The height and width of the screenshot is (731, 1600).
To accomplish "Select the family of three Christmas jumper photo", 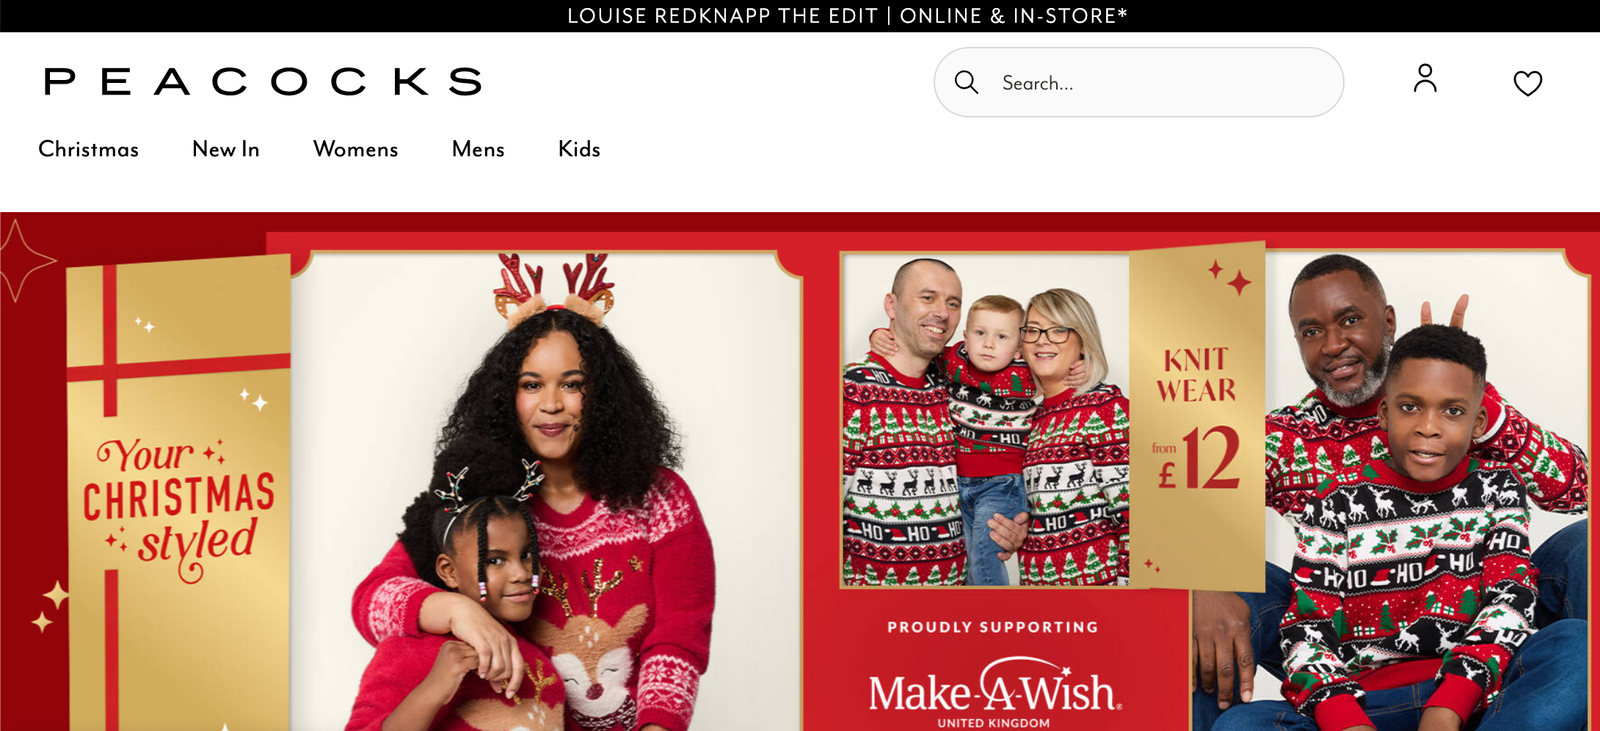I will 985,419.
